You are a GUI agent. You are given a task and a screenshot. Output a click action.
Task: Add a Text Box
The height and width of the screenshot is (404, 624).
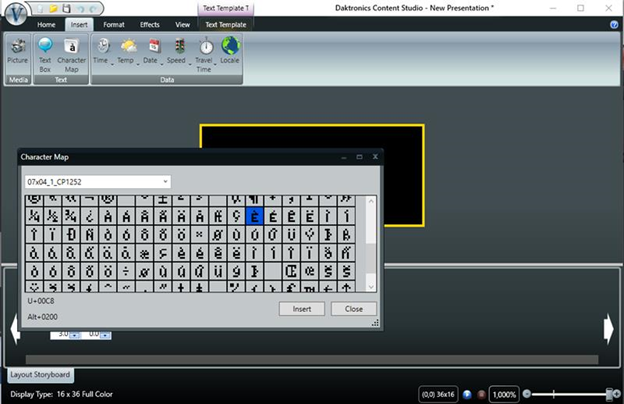pyautogui.click(x=45, y=55)
